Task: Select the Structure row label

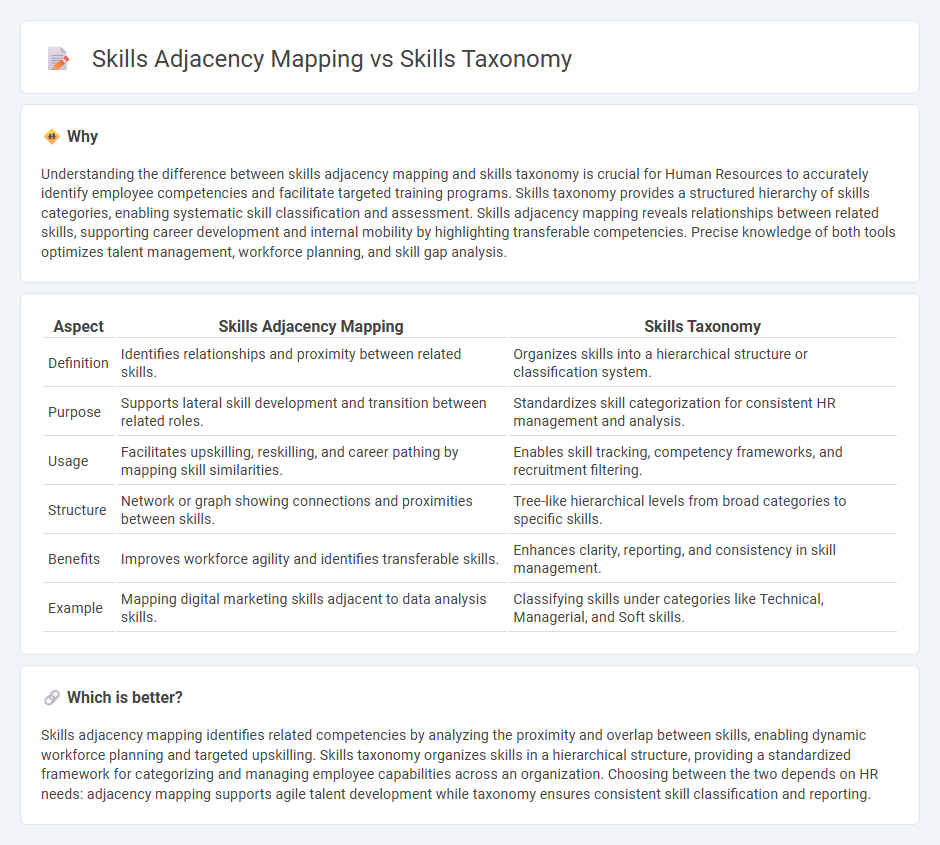Action: [x=79, y=510]
